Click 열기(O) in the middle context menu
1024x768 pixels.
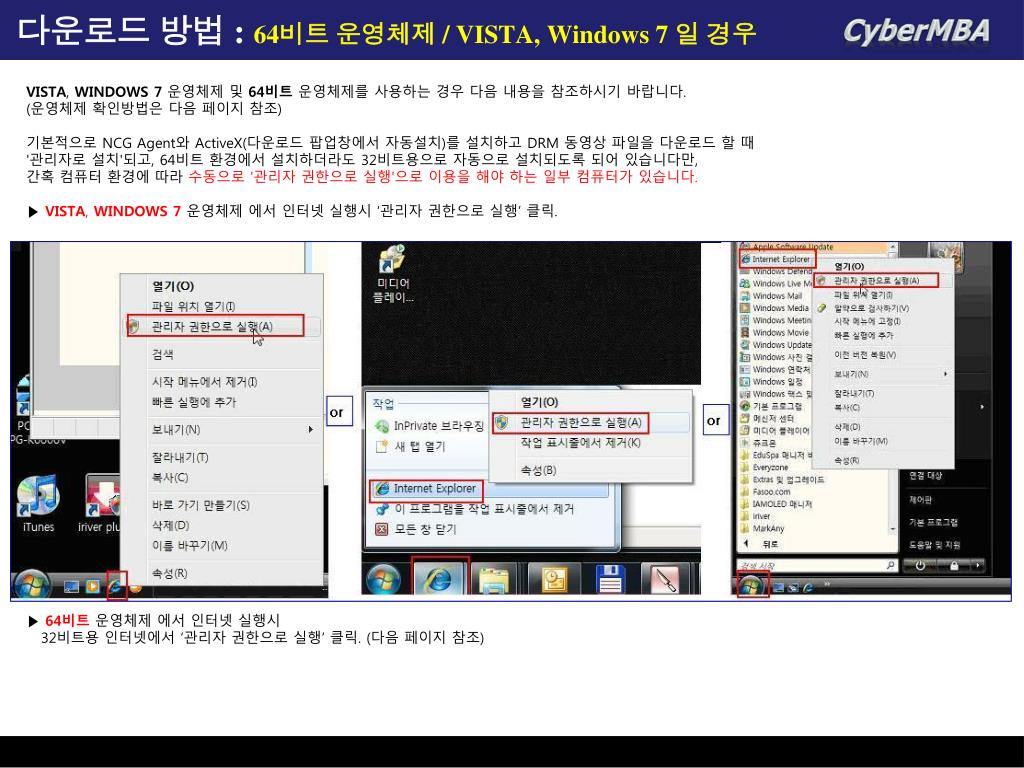(x=539, y=402)
